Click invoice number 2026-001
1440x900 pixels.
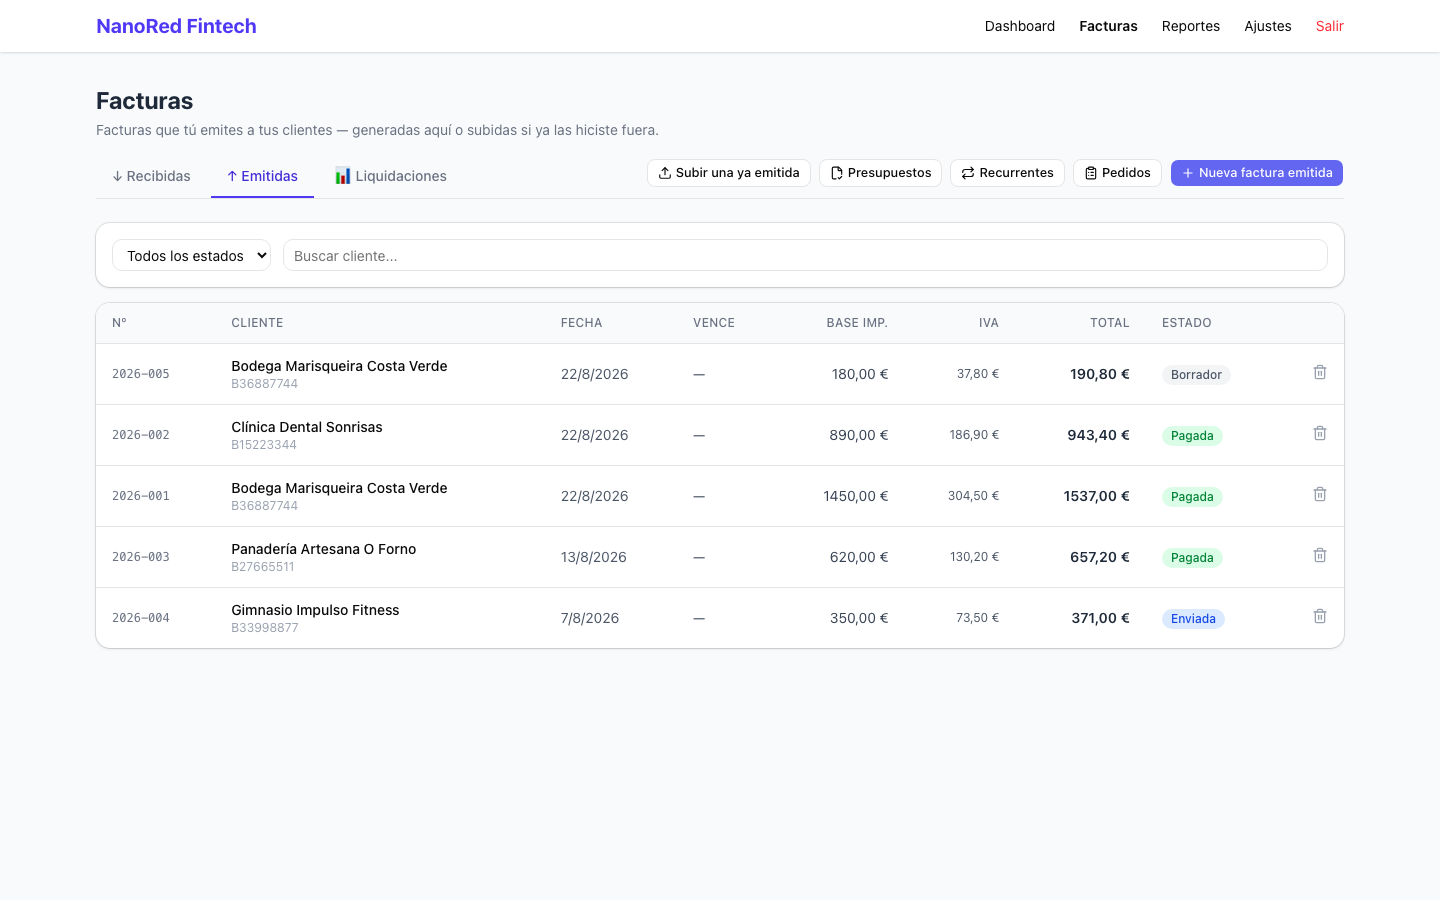click(x=141, y=496)
